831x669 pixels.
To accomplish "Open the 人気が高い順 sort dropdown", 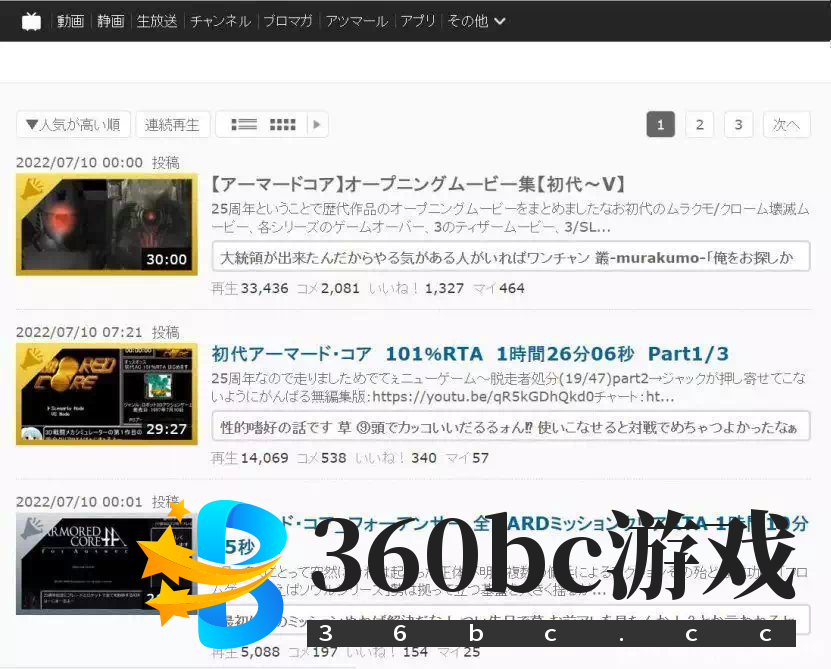I will point(73,125).
